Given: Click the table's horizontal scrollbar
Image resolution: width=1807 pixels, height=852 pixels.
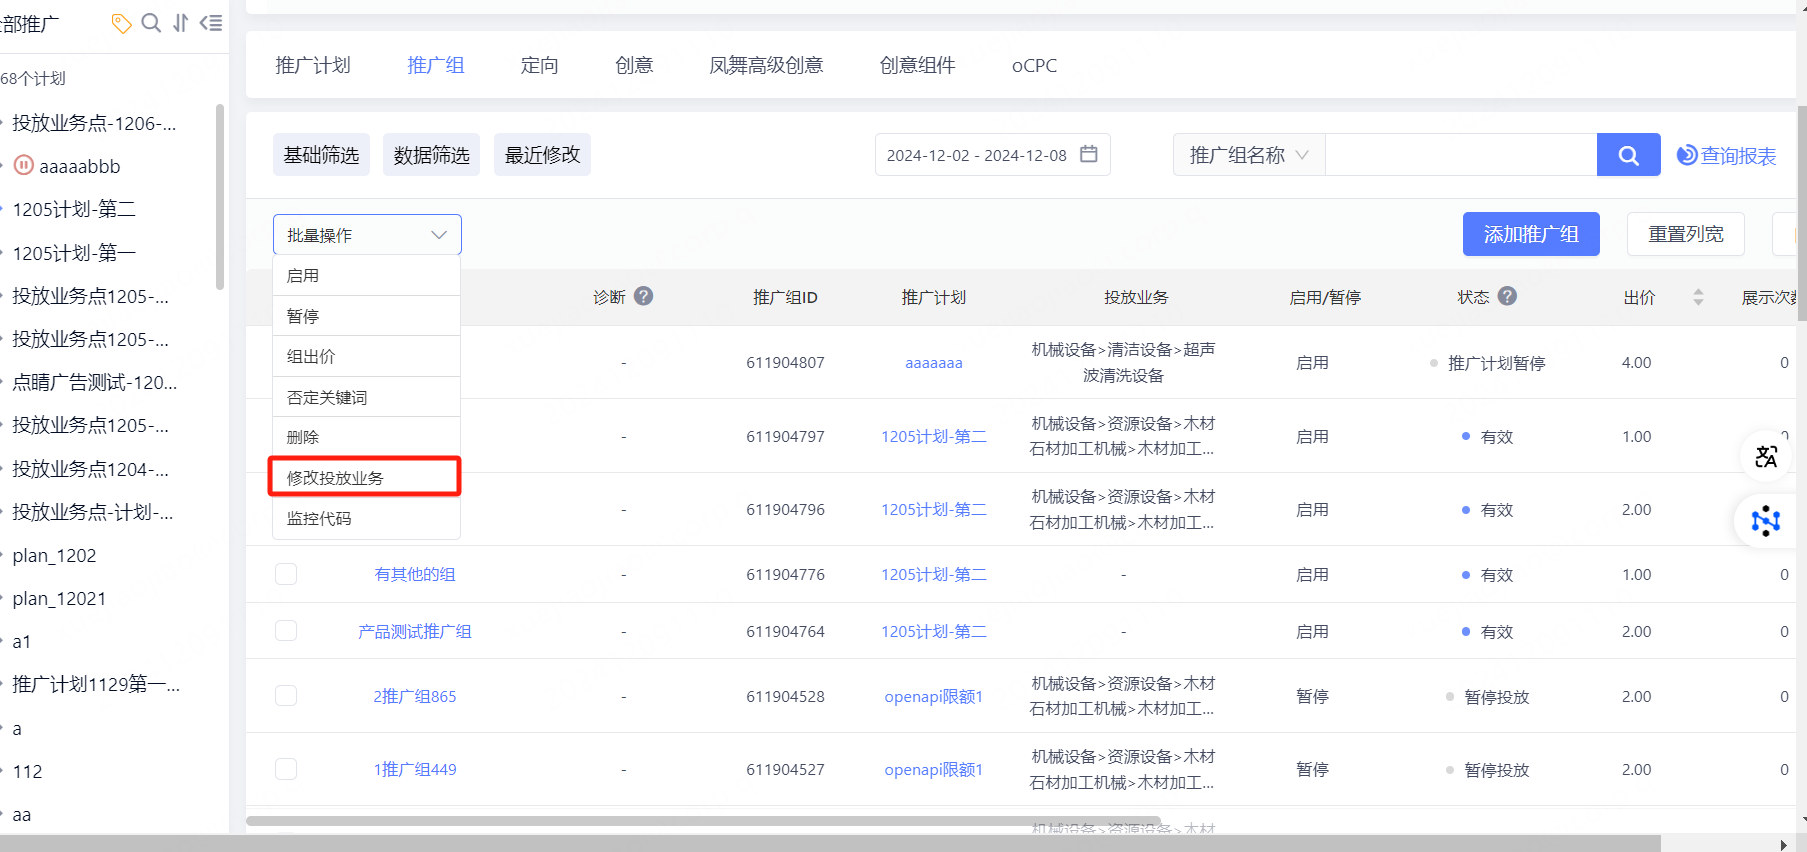Looking at the screenshot, I should pyautogui.click(x=702, y=821).
